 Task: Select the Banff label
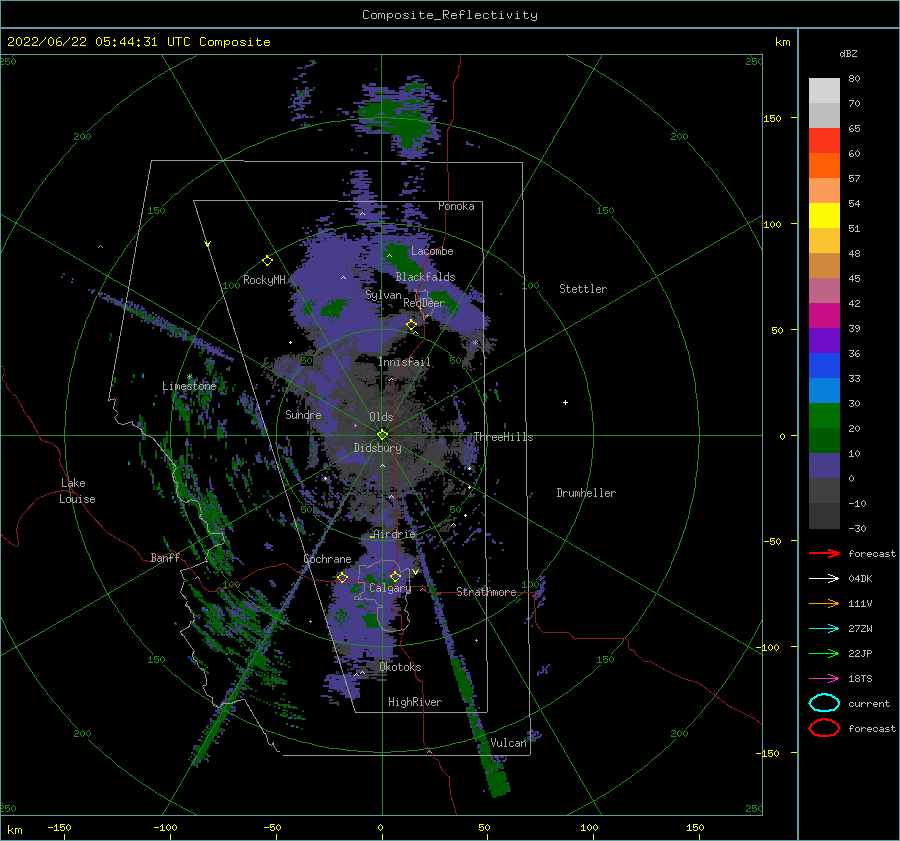coord(165,557)
